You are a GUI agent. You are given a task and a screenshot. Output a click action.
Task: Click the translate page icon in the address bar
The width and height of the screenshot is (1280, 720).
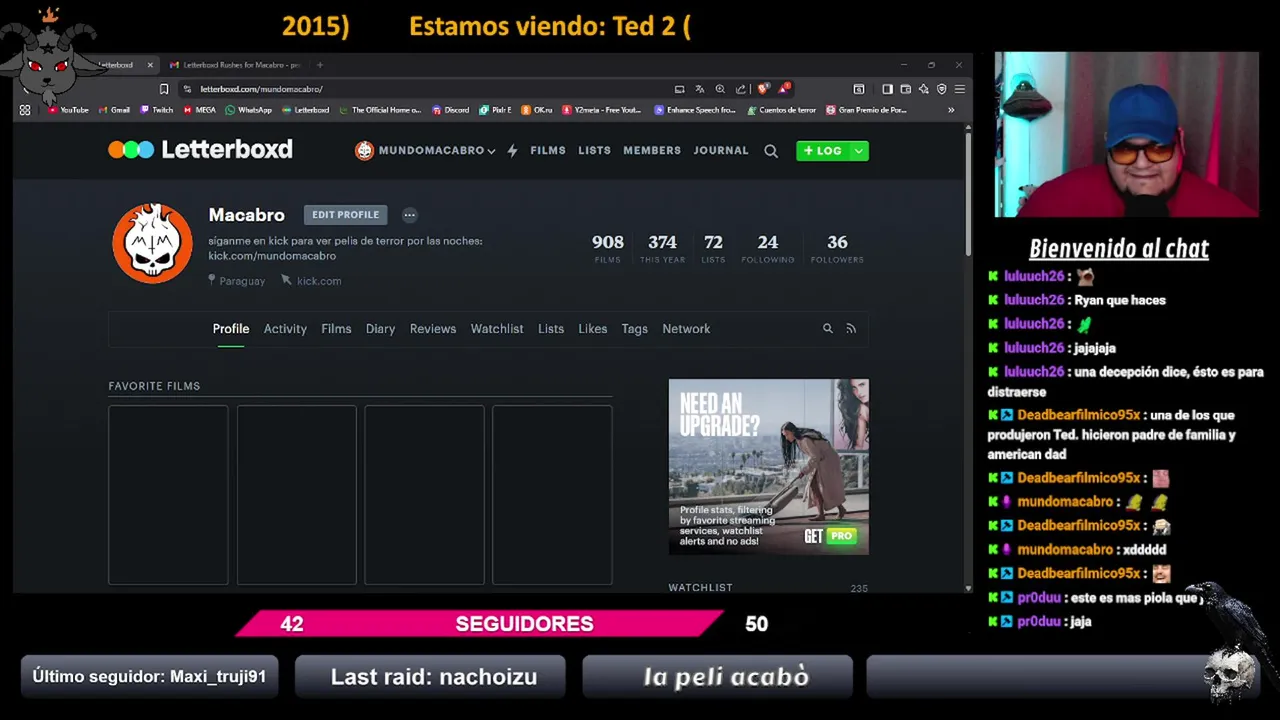pyautogui.click(x=700, y=89)
